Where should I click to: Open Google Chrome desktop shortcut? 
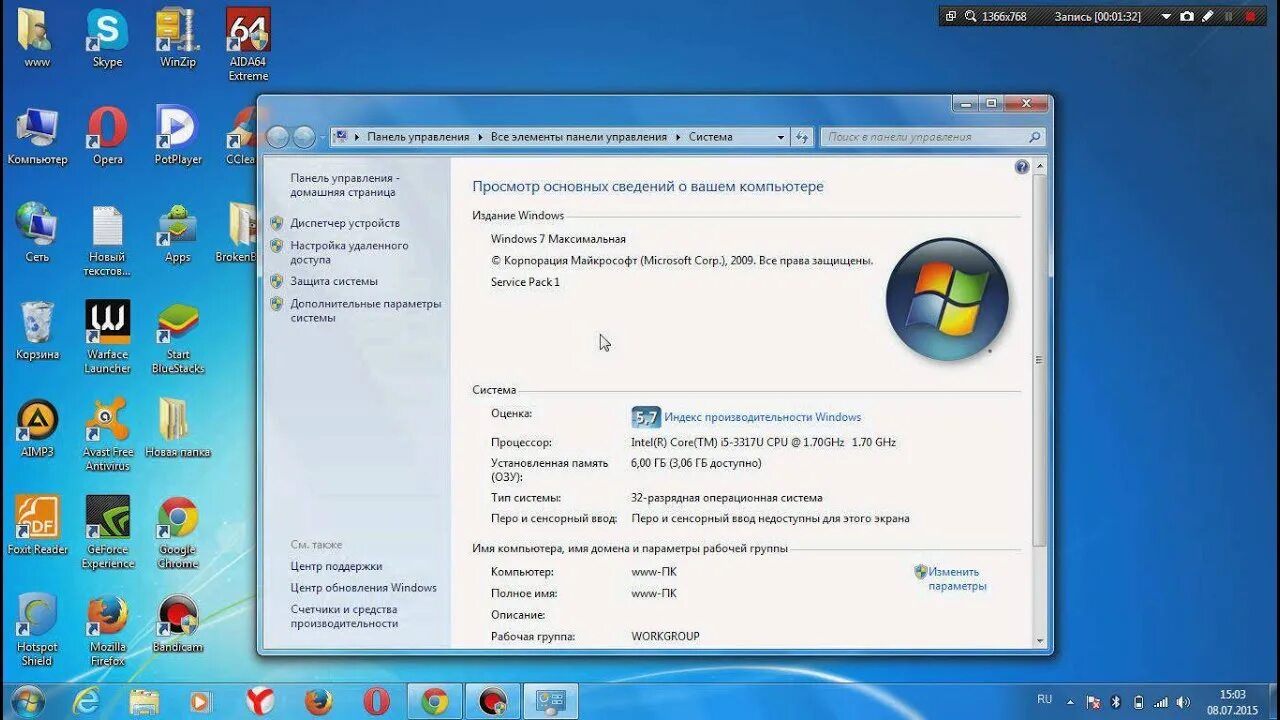pos(178,532)
